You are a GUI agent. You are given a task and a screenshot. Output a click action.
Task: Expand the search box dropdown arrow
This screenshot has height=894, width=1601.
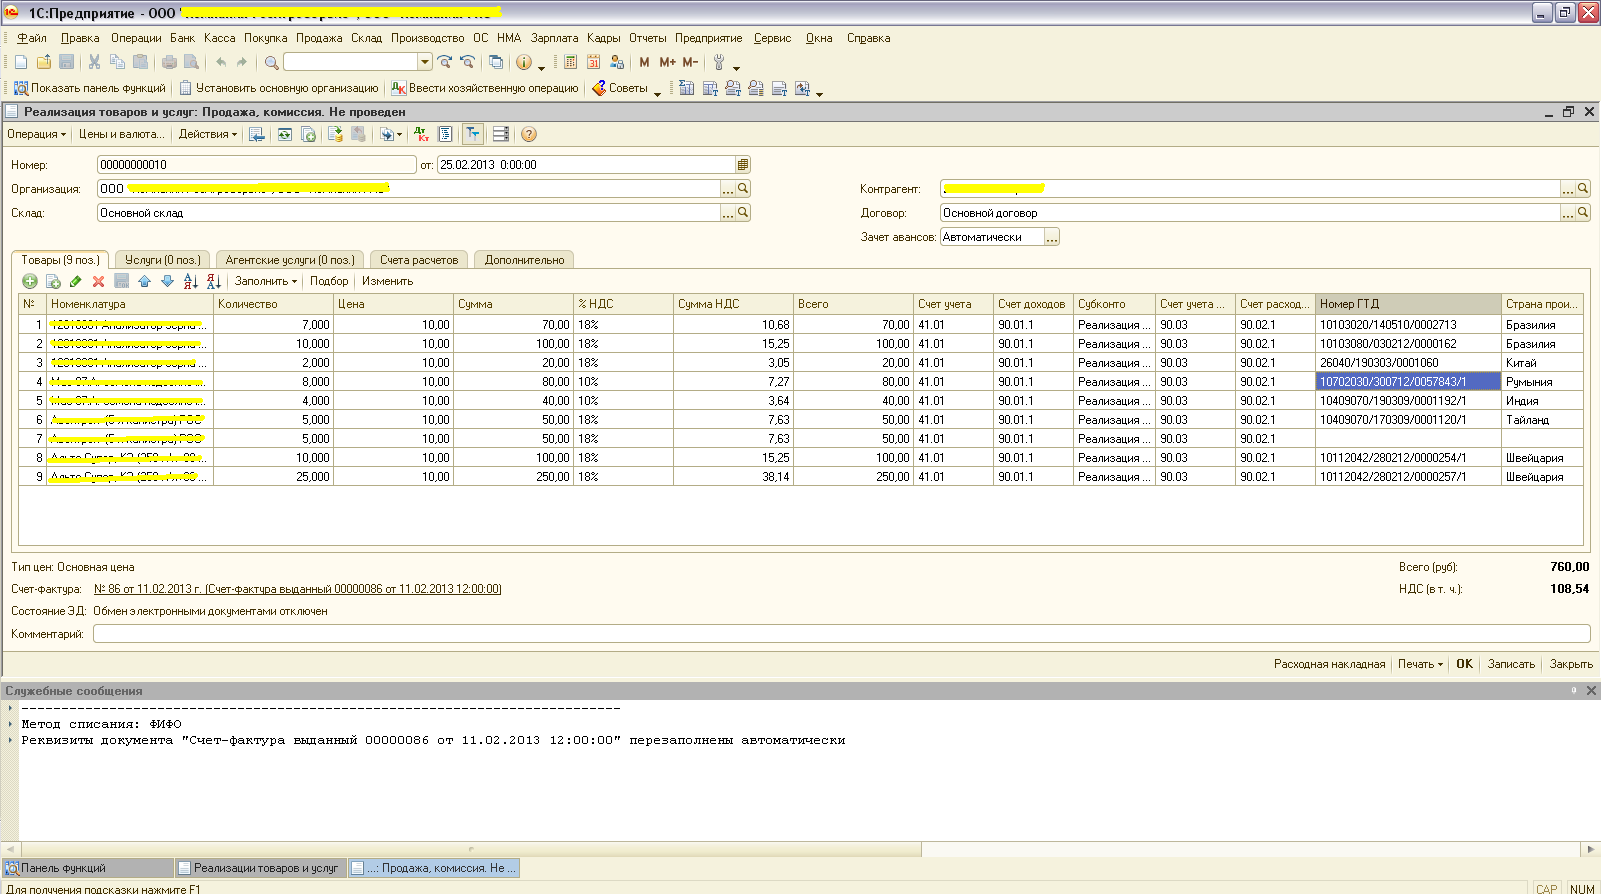pyautogui.click(x=425, y=62)
